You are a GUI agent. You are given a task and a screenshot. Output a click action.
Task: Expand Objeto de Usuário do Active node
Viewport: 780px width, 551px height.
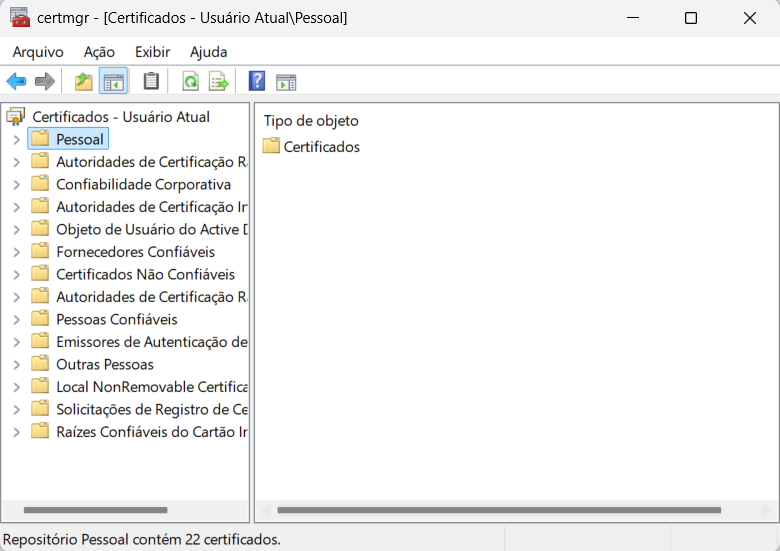coord(16,229)
